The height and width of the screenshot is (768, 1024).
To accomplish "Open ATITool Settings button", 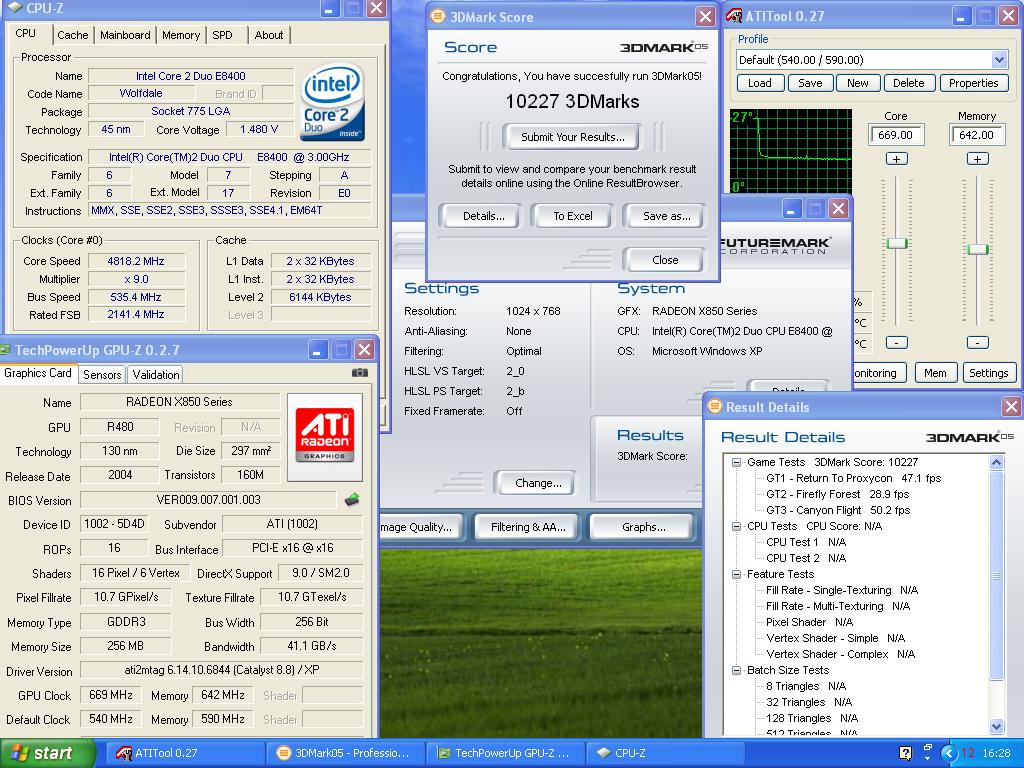I will pyautogui.click(x=988, y=373).
